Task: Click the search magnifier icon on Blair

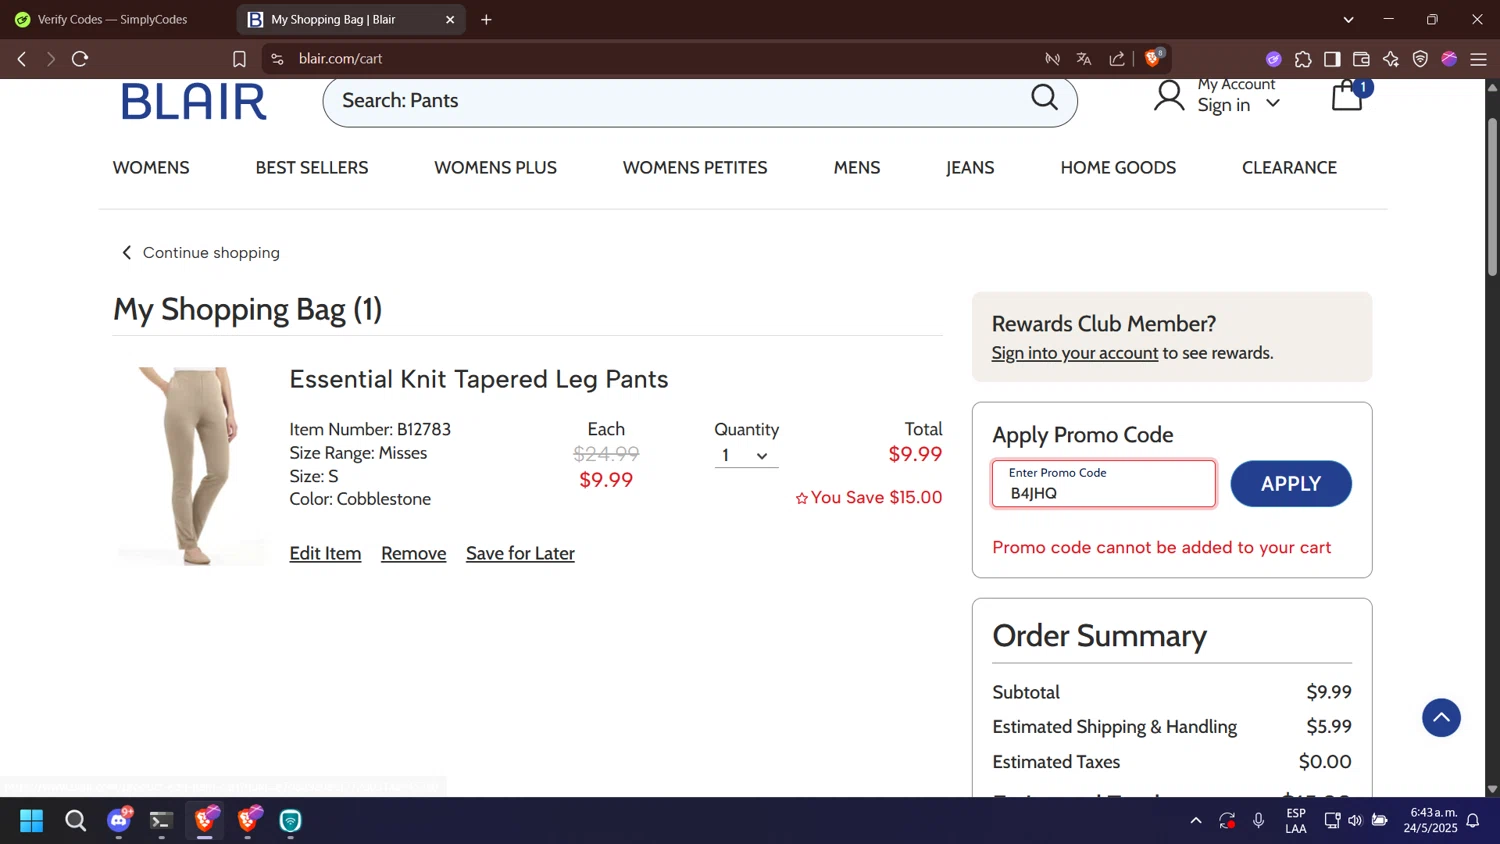Action: [x=1045, y=97]
